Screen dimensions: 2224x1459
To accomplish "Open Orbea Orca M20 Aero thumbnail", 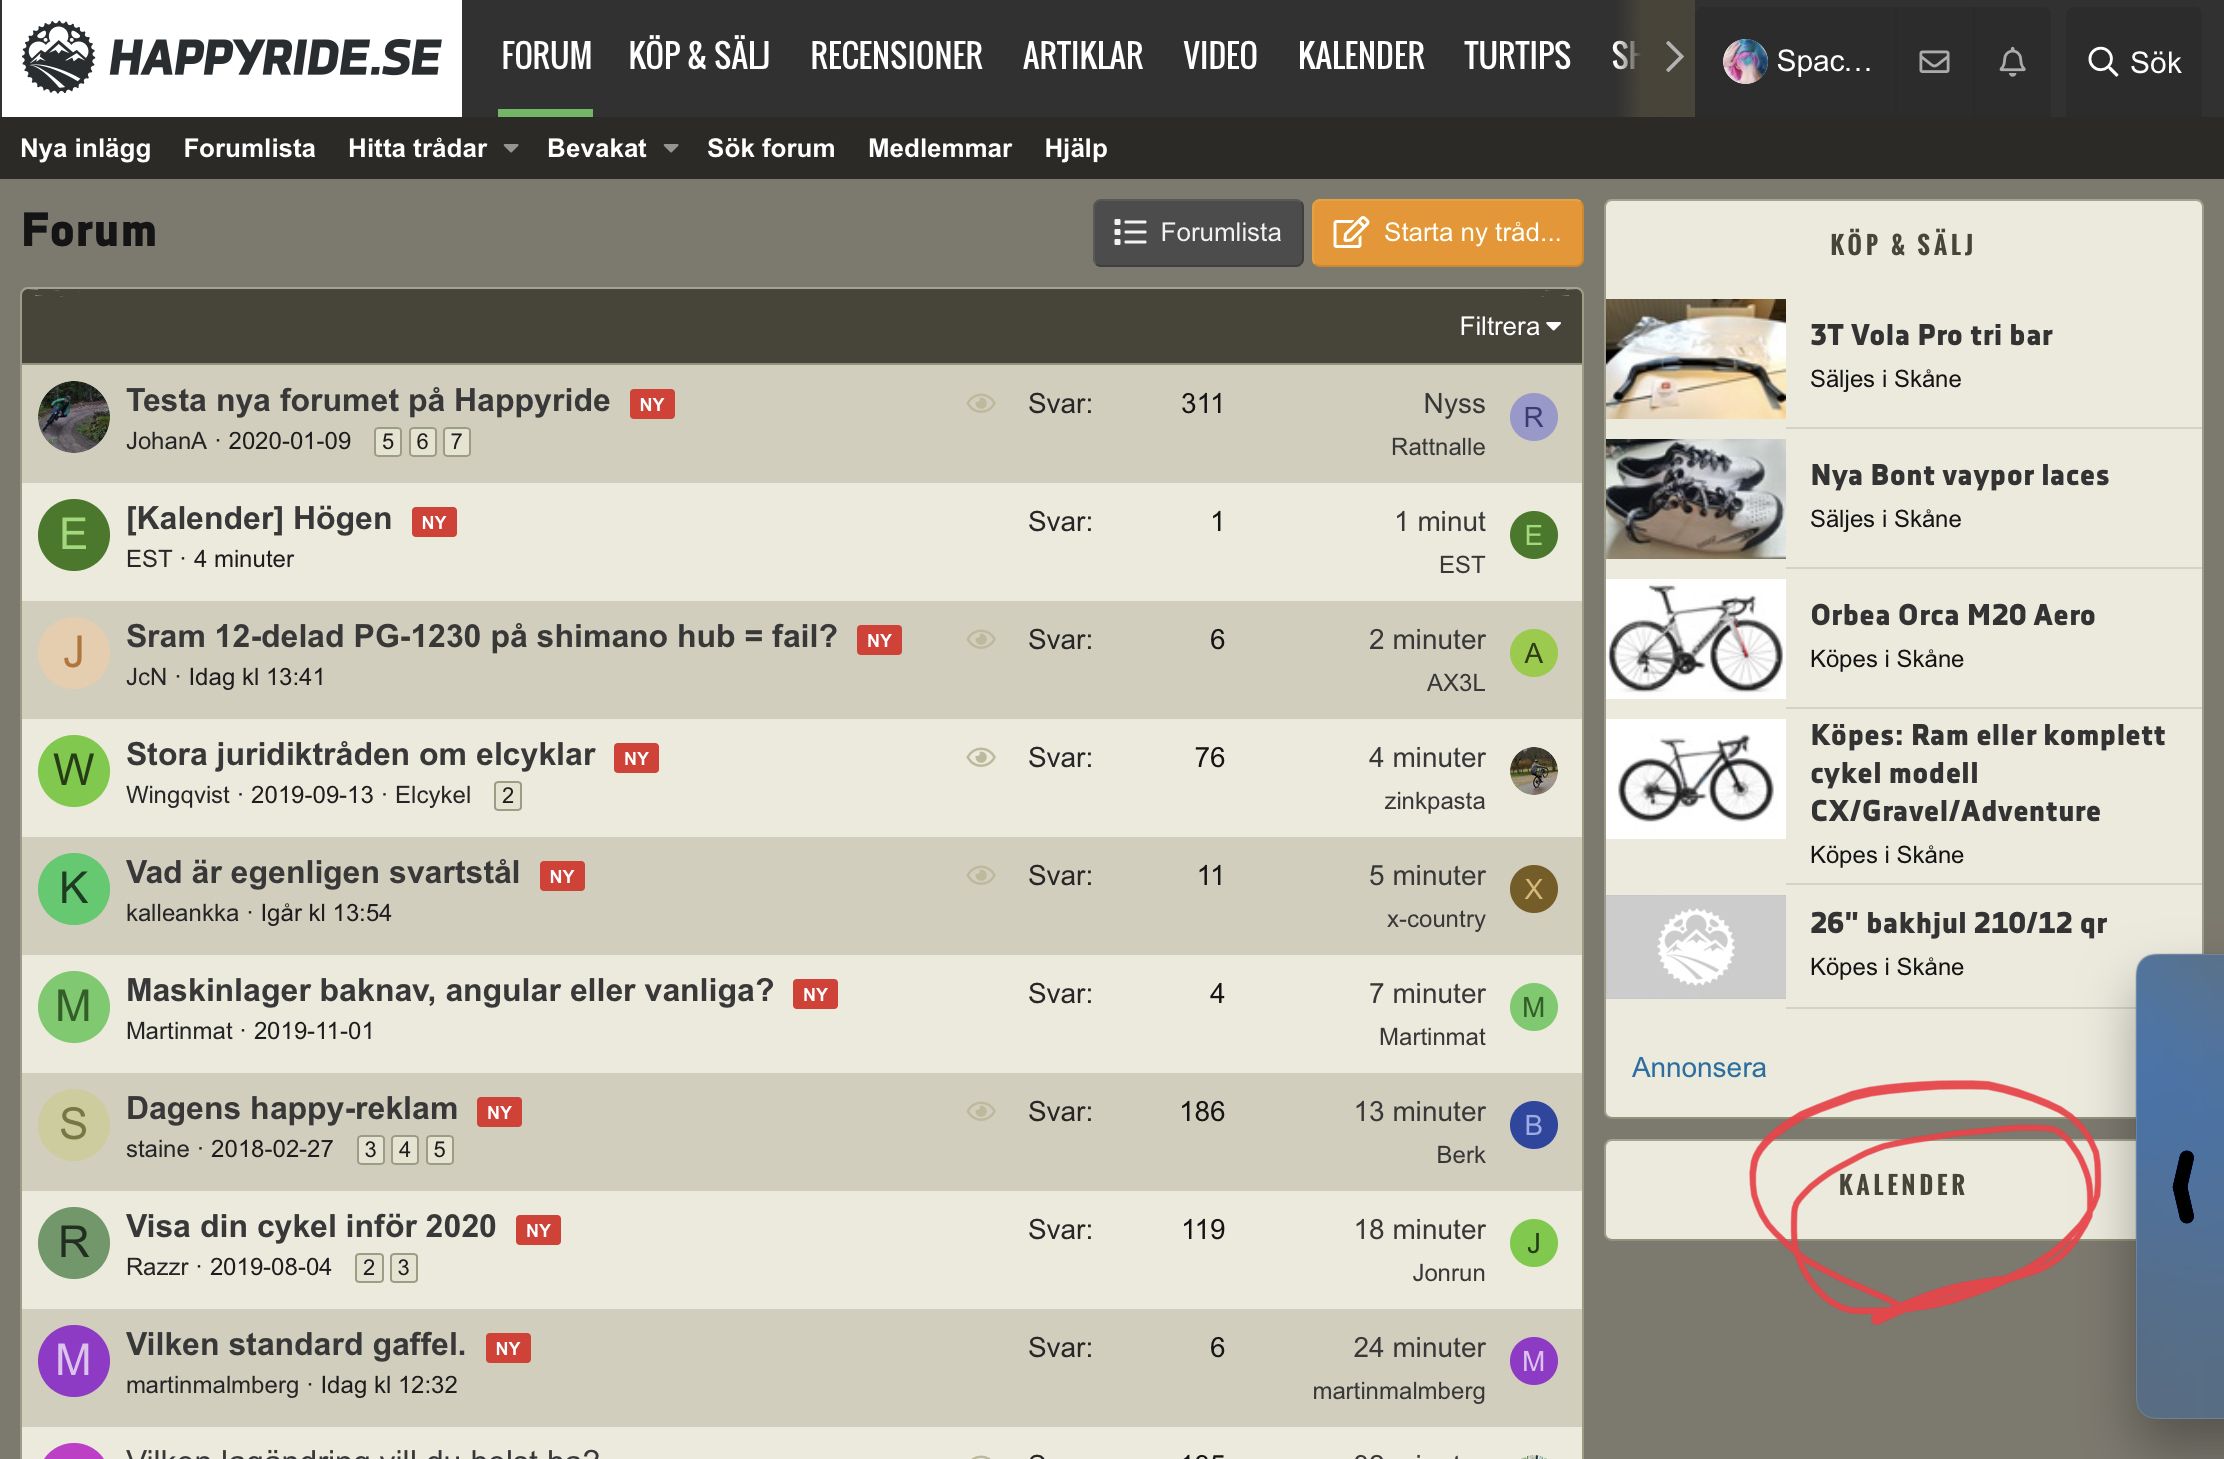I will point(1695,639).
